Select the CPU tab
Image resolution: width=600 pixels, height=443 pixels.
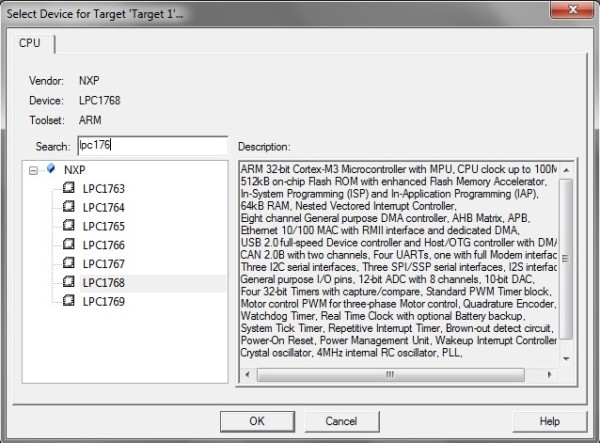click(30, 44)
